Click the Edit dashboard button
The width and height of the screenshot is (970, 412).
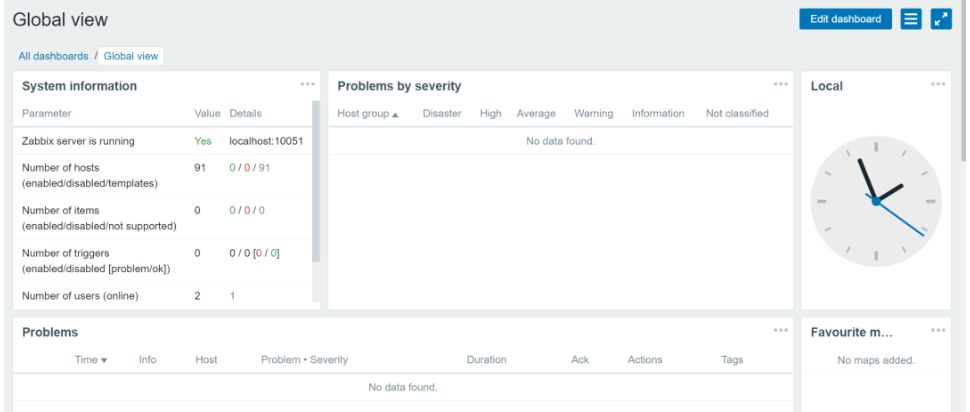pyautogui.click(x=845, y=19)
